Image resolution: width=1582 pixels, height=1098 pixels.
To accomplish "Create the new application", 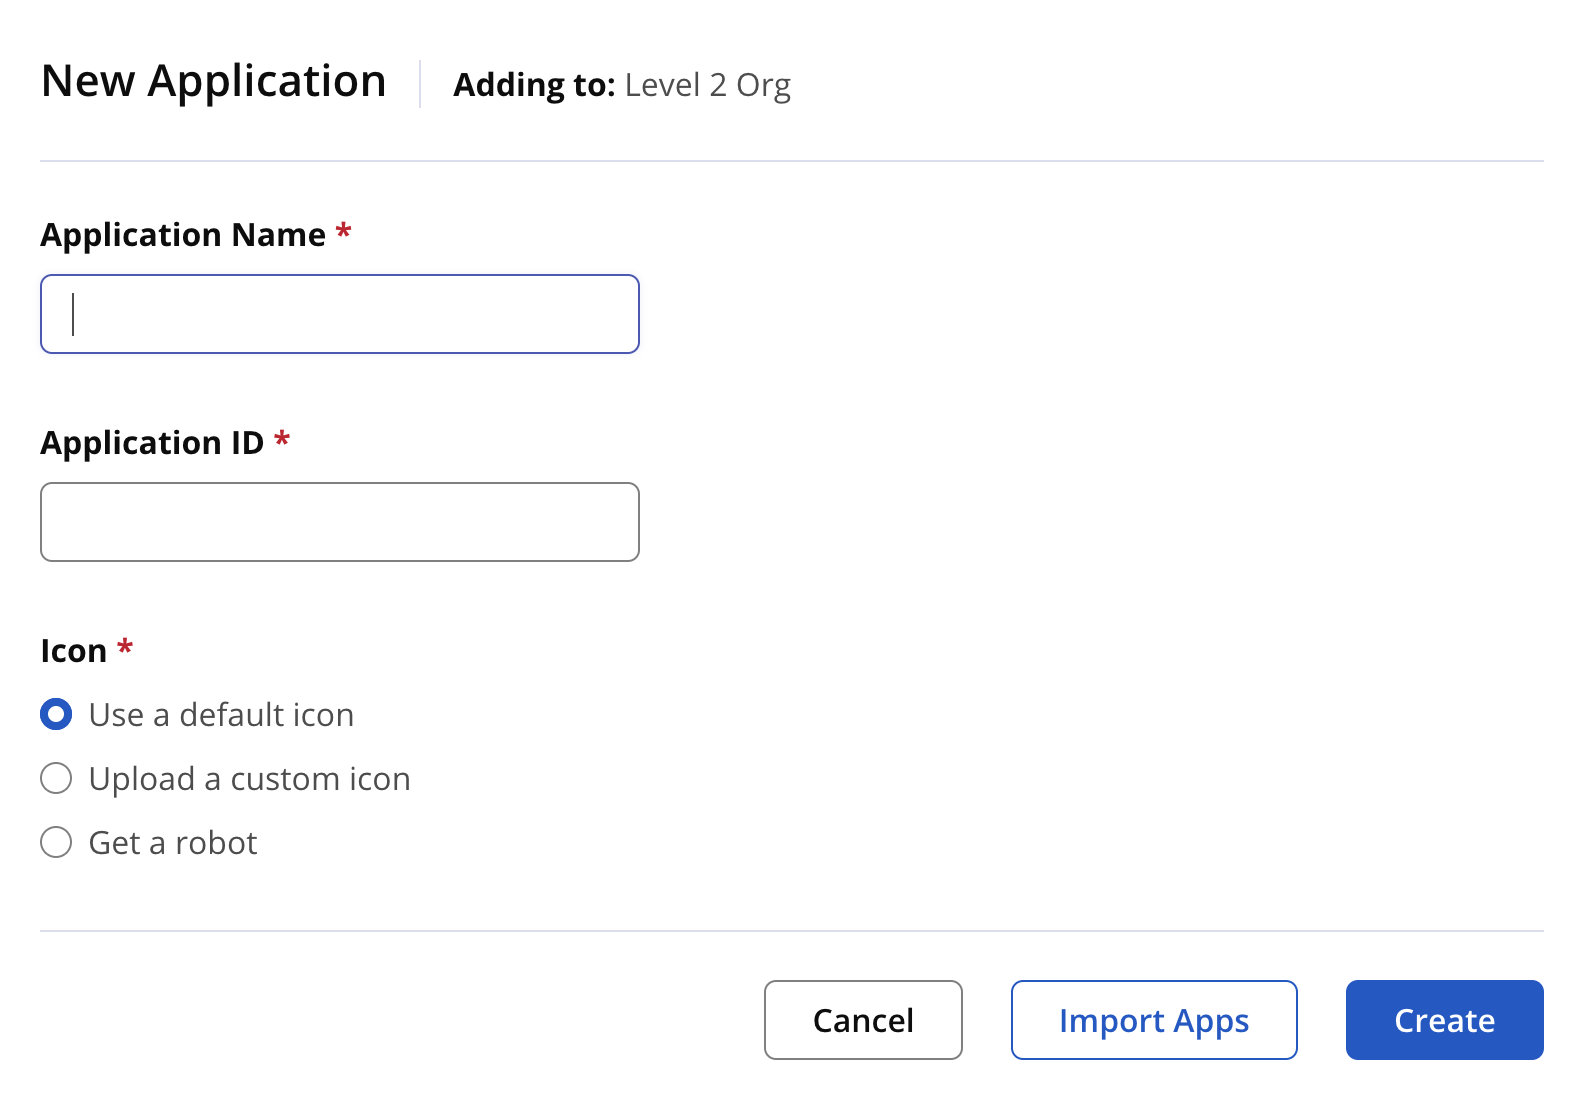I will tap(1445, 1020).
